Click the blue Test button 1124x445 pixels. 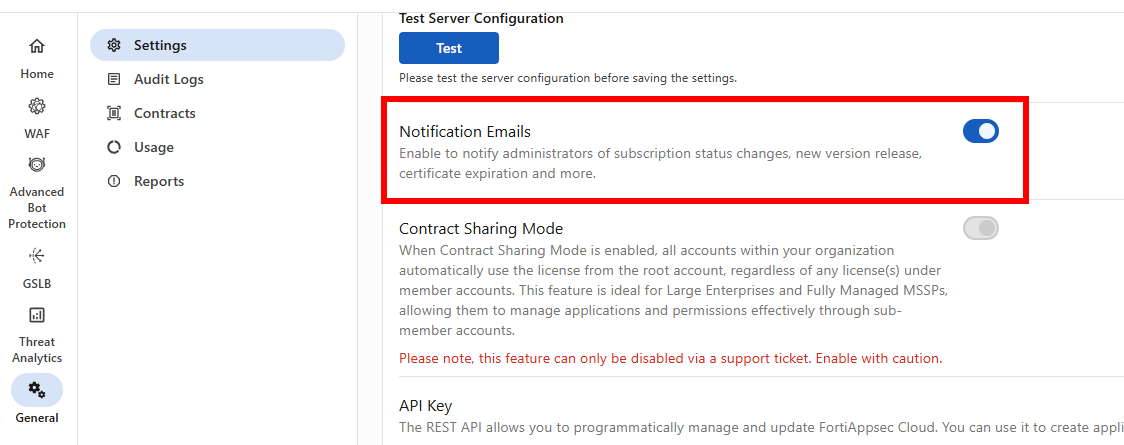[448, 48]
